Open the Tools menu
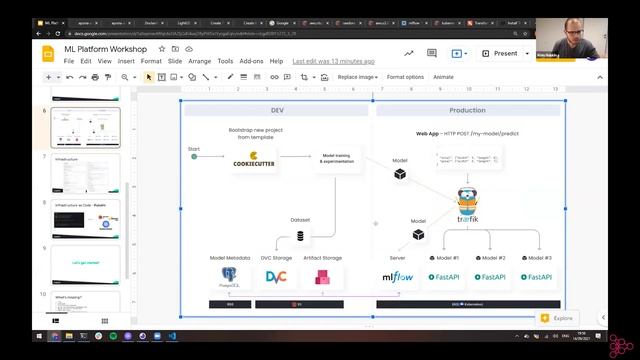The width and height of the screenshot is (640, 360). [225, 61]
